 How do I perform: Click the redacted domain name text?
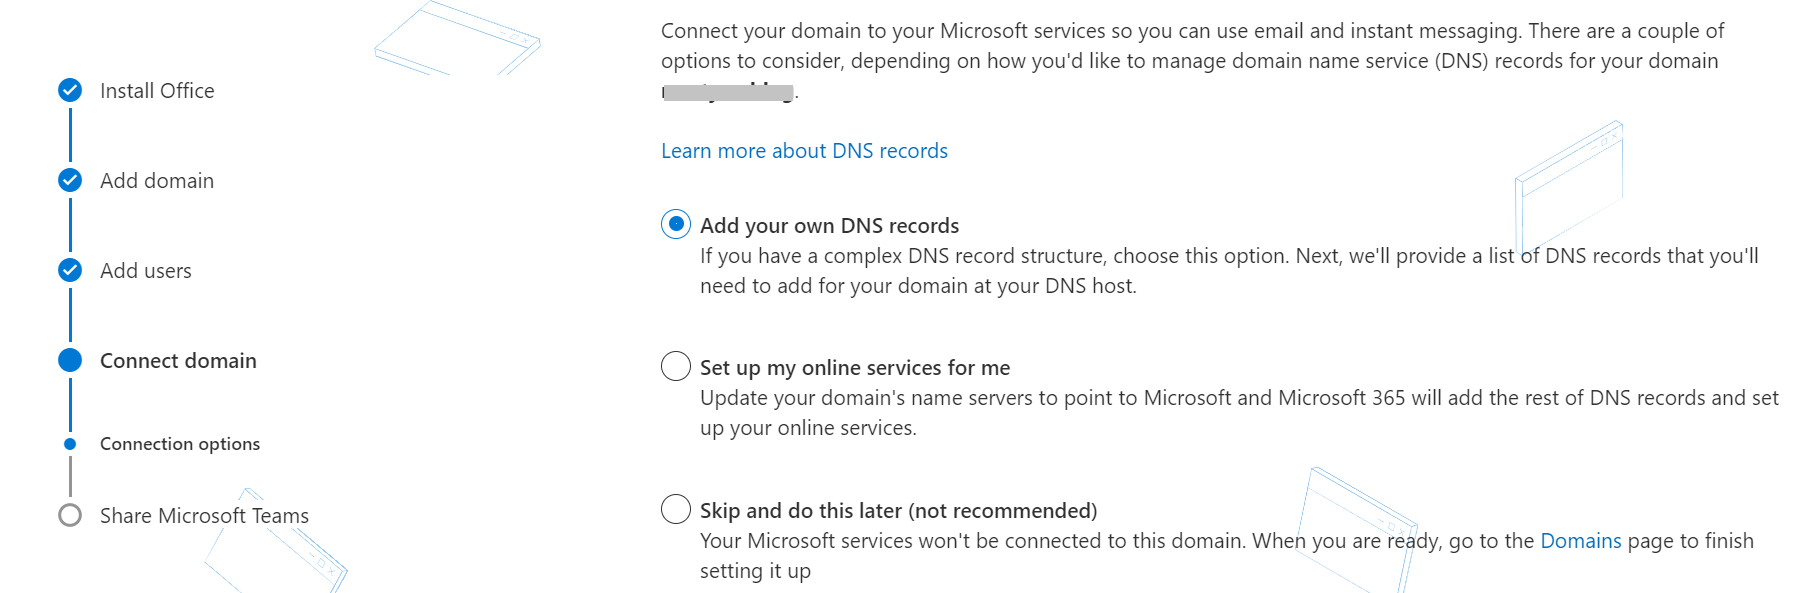click(x=728, y=93)
